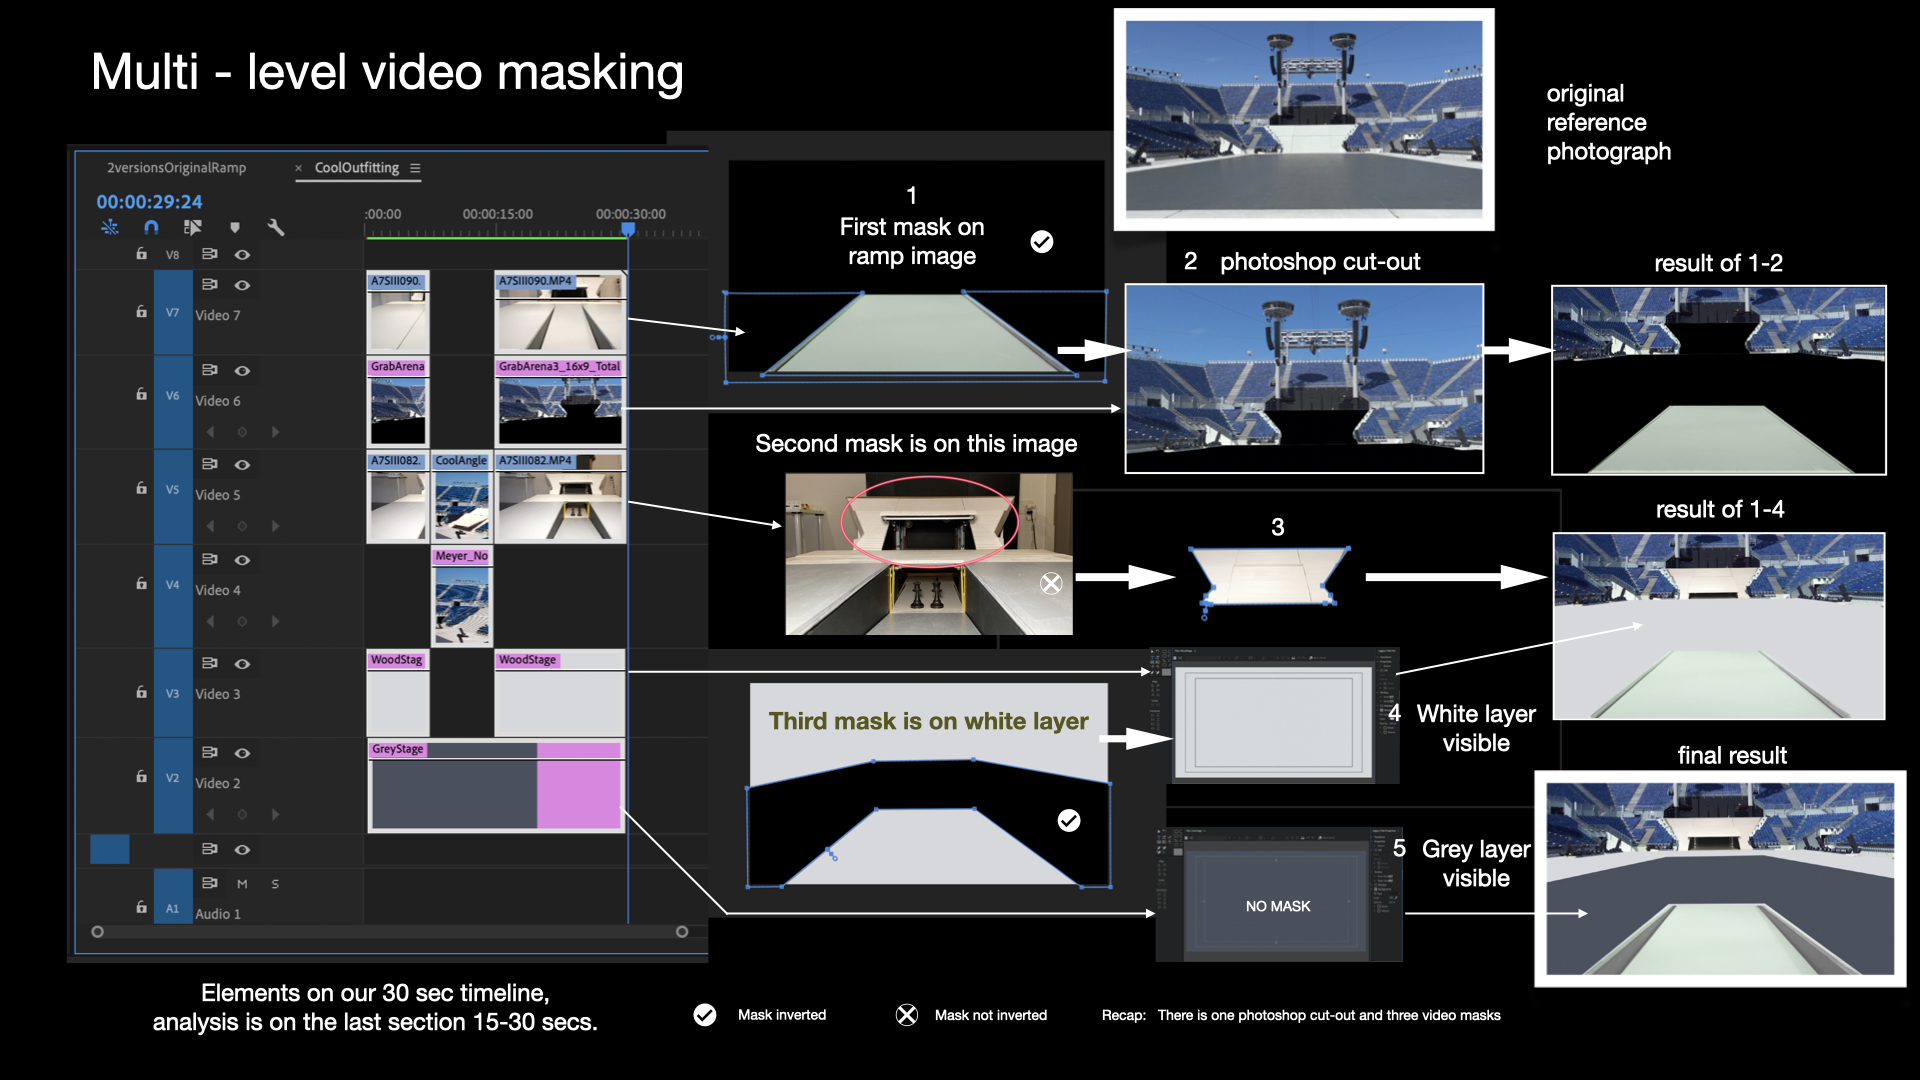The image size is (1920, 1080).
Task: Click the blue playhead marker on ruler
Action: tap(628, 229)
